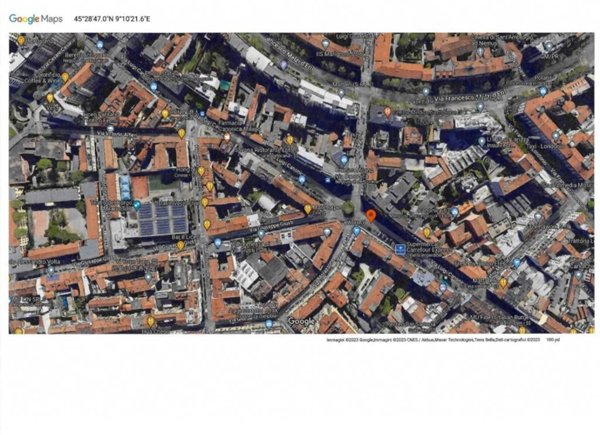Click the red dropped location pin
Viewport: 600px width, 435px height.
(370, 216)
